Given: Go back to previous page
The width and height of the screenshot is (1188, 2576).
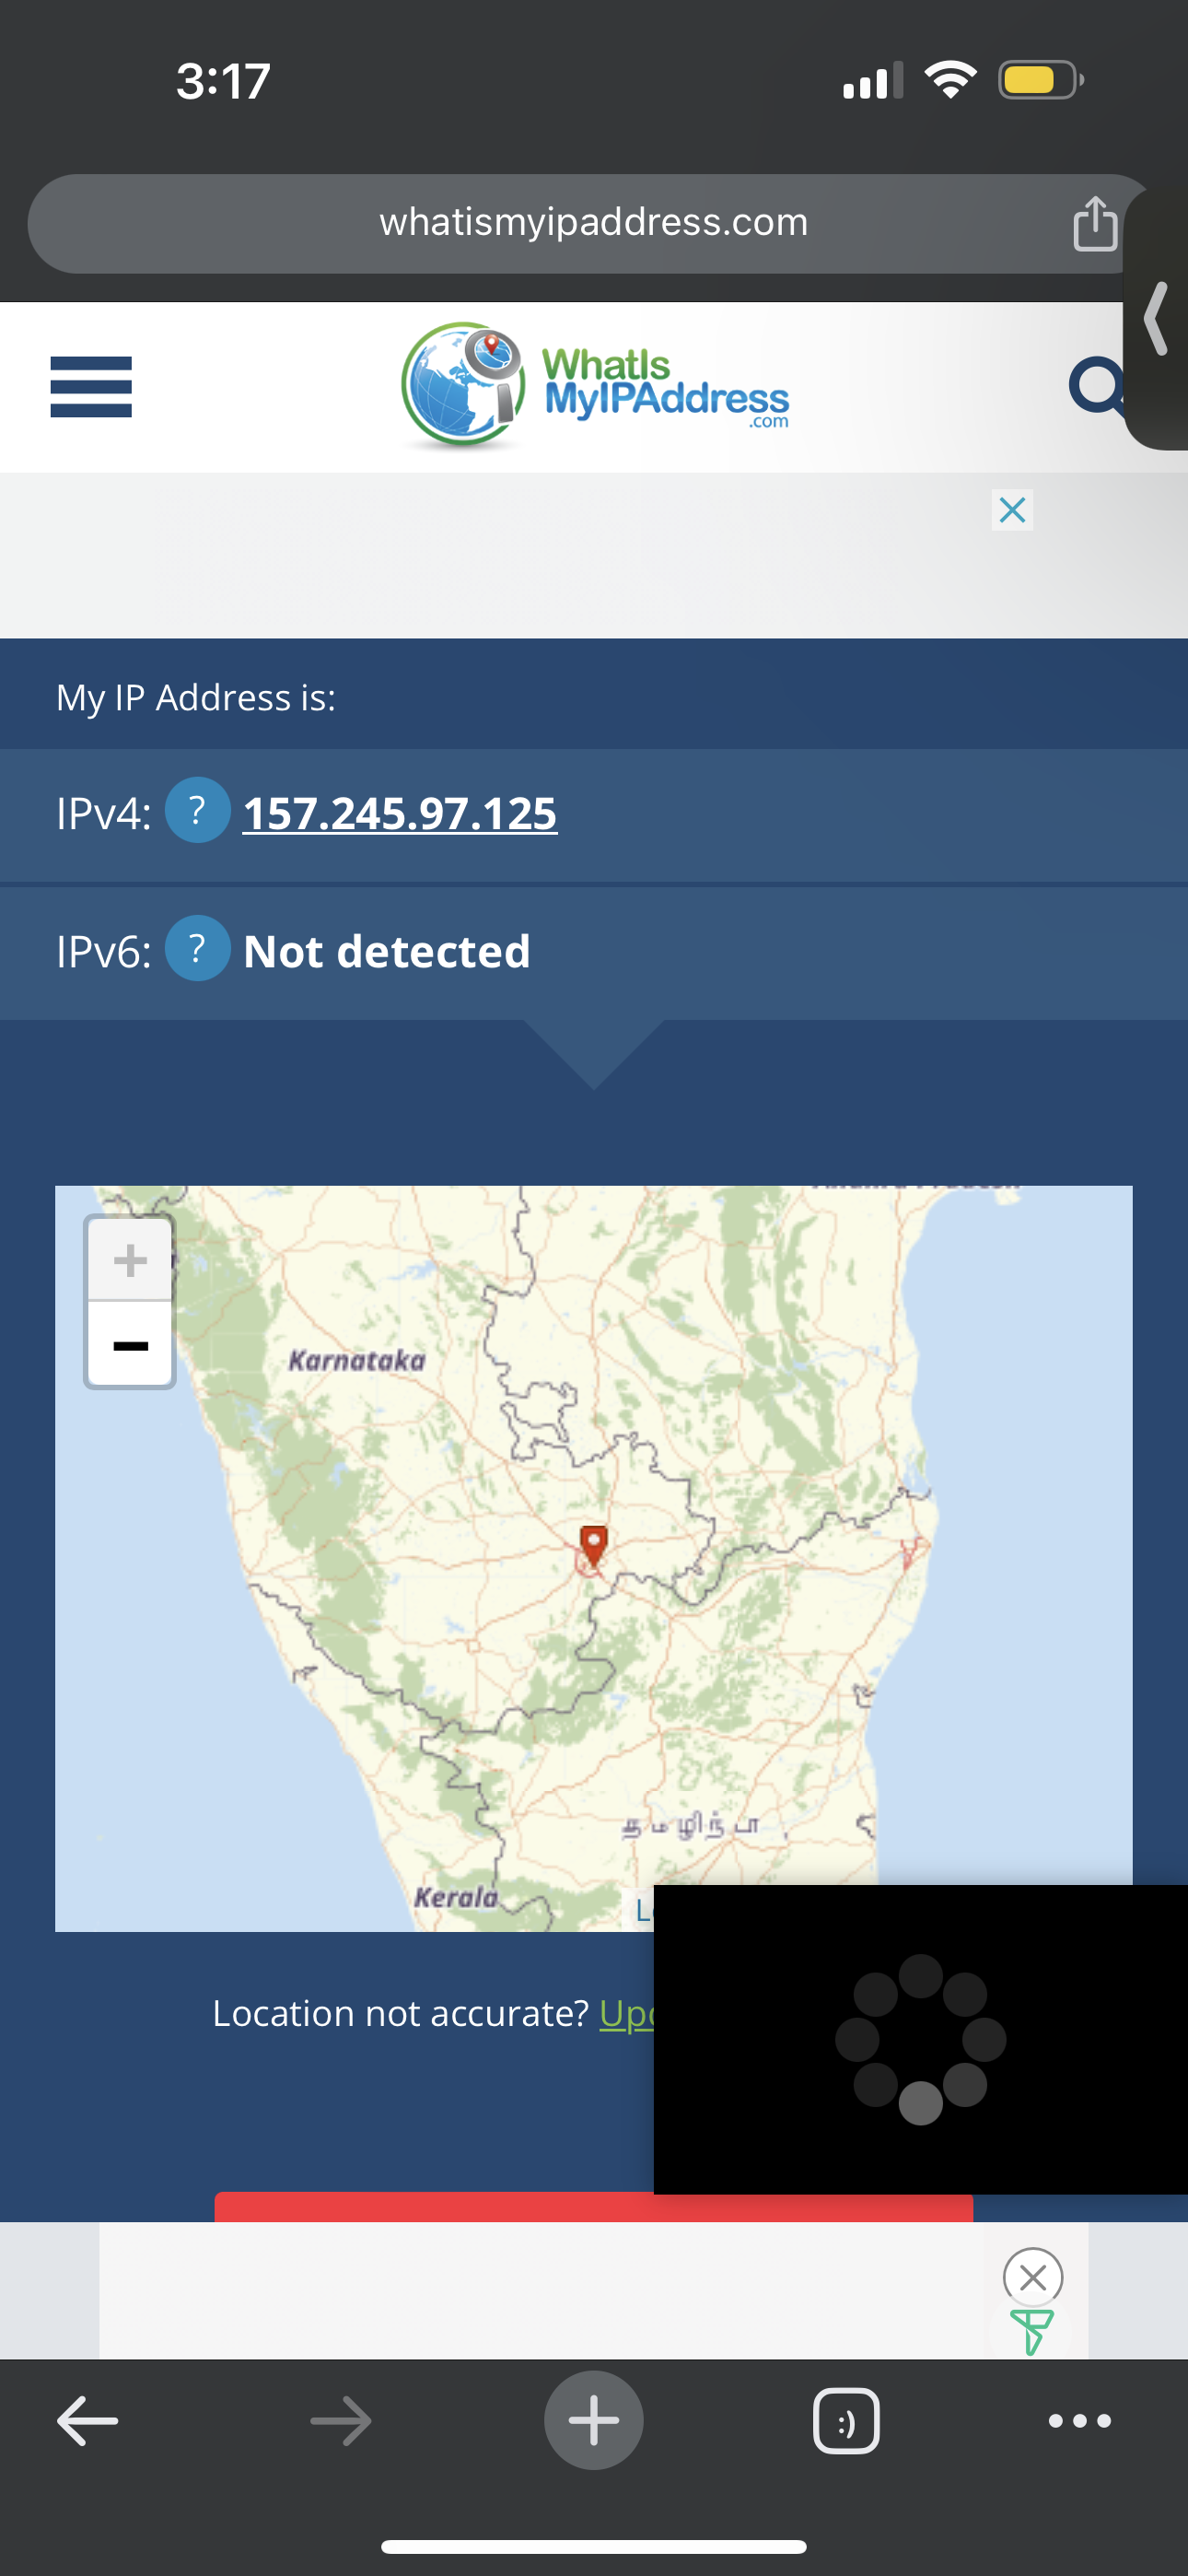Looking at the screenshot, I should [88, 2421].
